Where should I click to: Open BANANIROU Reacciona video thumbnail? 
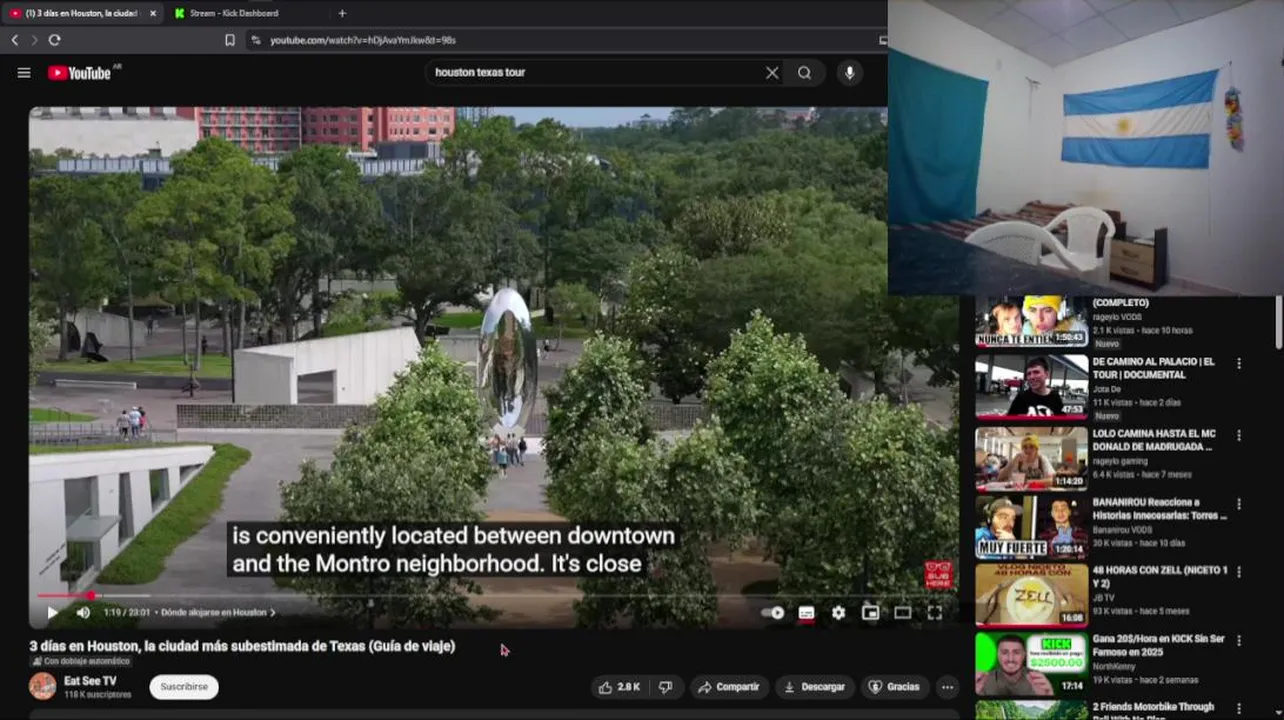coord(1031,527)
